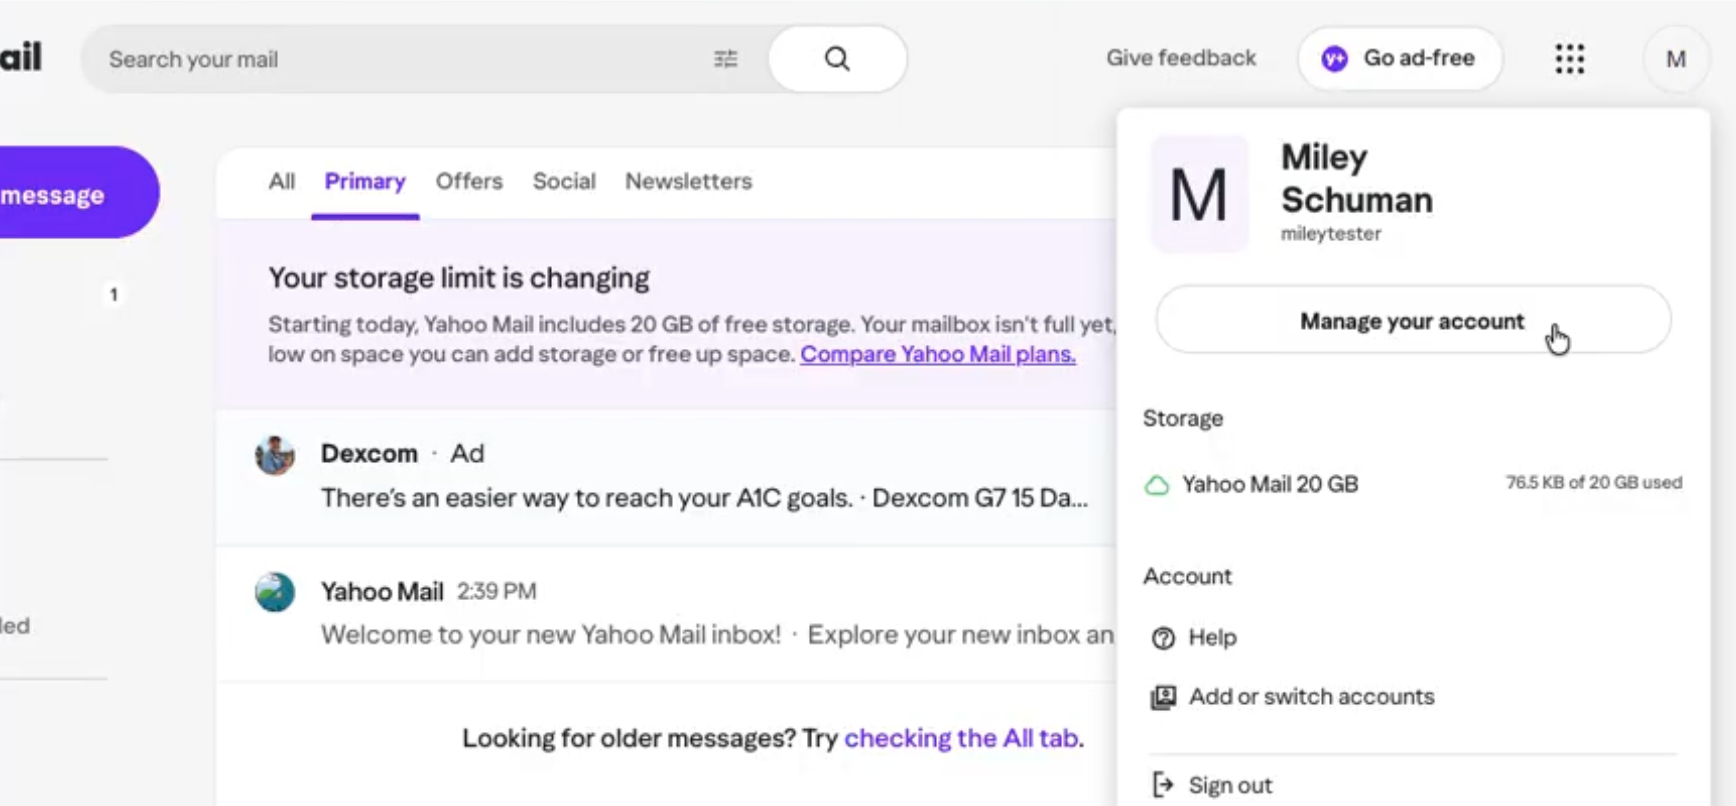Image resolution: width=1736 pixels, height=806 pixels.
Task: Select the Primary tab
Action: pos(365,181)
